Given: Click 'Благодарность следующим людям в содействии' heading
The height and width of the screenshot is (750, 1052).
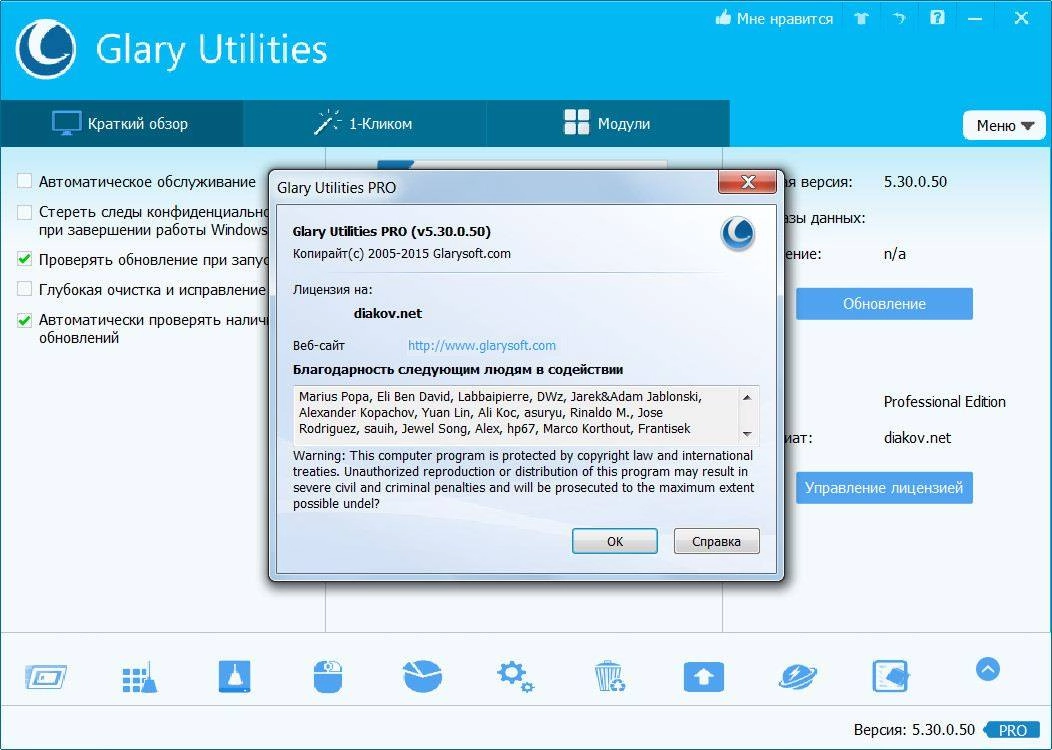Looking at the screenshot, I should pyautogui.click(x=458, y=370).
